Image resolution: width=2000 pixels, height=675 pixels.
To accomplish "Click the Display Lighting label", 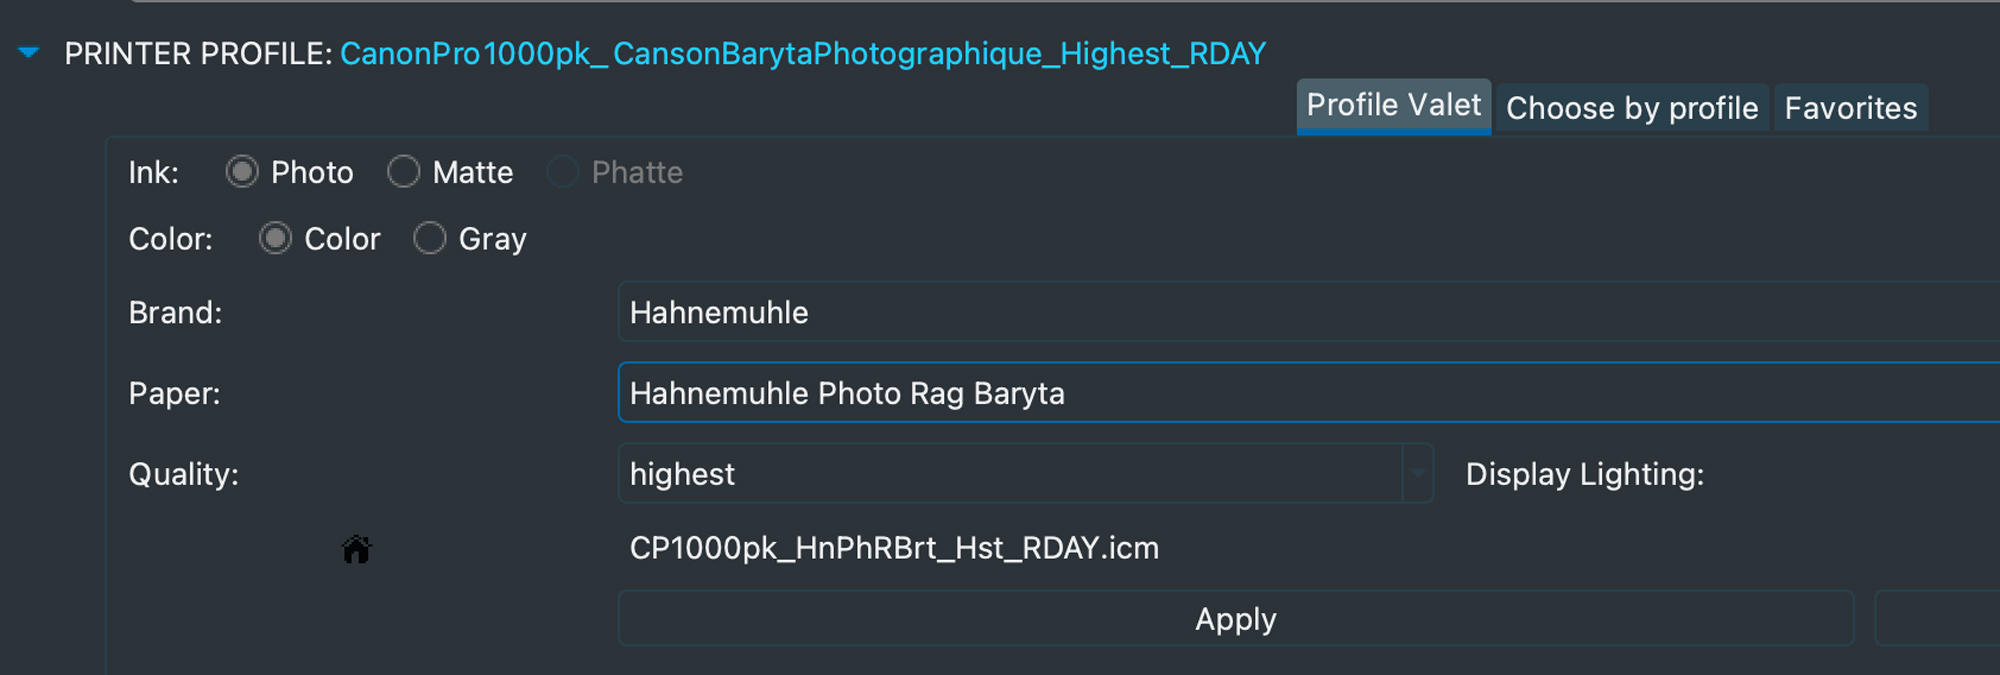I will click(x=1584, y=474).
